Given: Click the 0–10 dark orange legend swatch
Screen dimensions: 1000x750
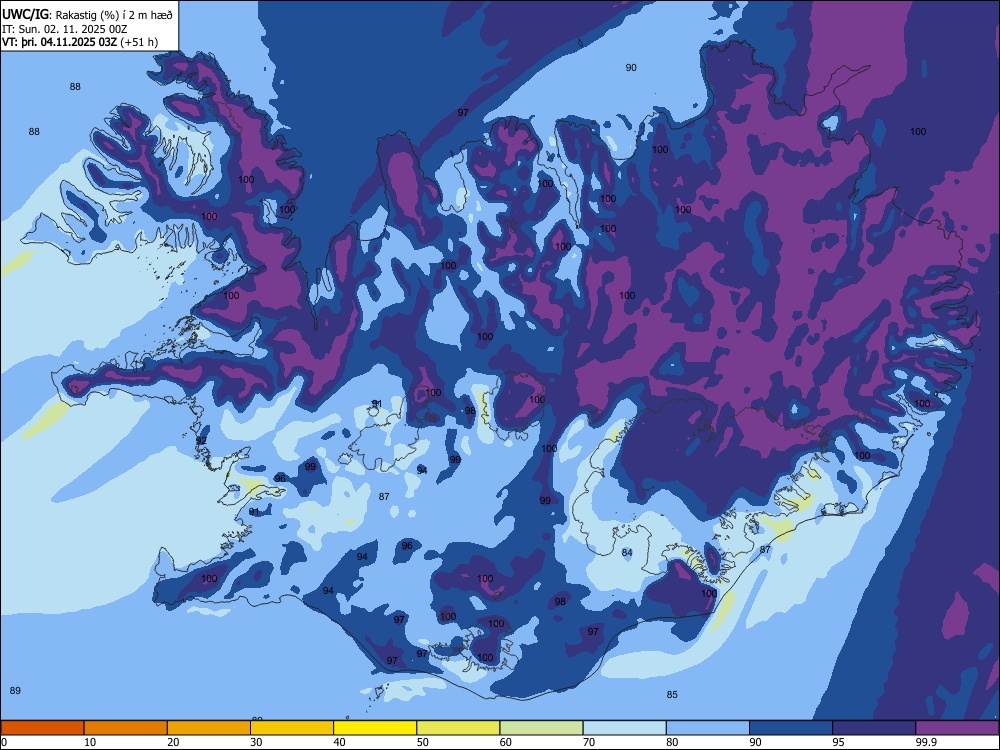Looking at the screenshot, I should pyautogui.click(x=42, y=728).
